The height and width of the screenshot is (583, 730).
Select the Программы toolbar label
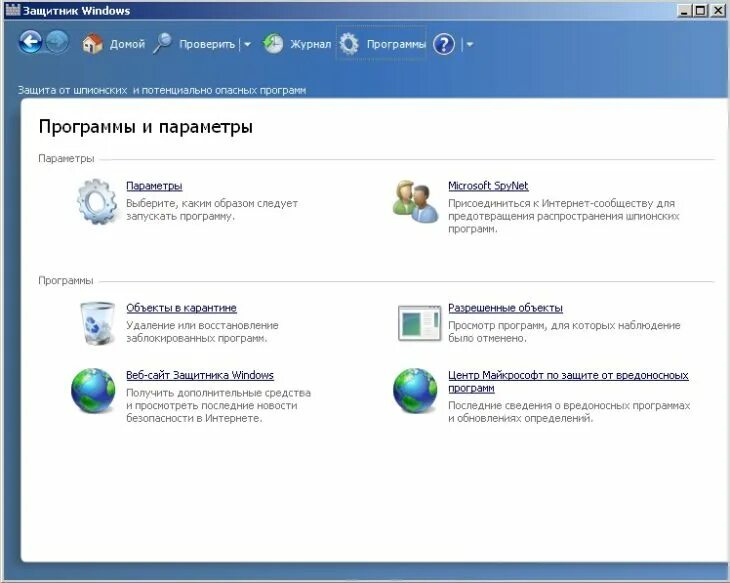click(x=396, y=44)
